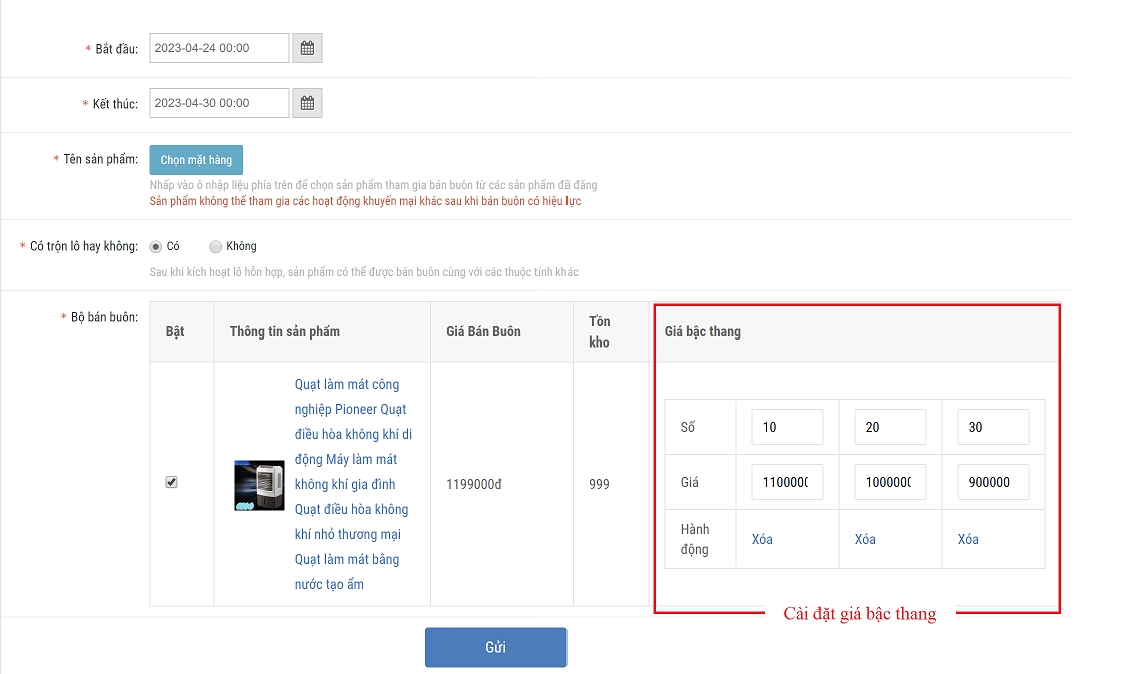1130x674 pixels.
Task: Click quantity field containing 30
Action: (993, 427)
